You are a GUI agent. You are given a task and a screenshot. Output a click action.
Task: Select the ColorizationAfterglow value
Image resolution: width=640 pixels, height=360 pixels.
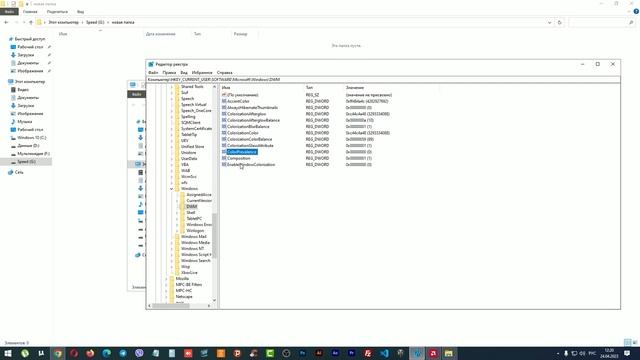click(x=247, y=114)
